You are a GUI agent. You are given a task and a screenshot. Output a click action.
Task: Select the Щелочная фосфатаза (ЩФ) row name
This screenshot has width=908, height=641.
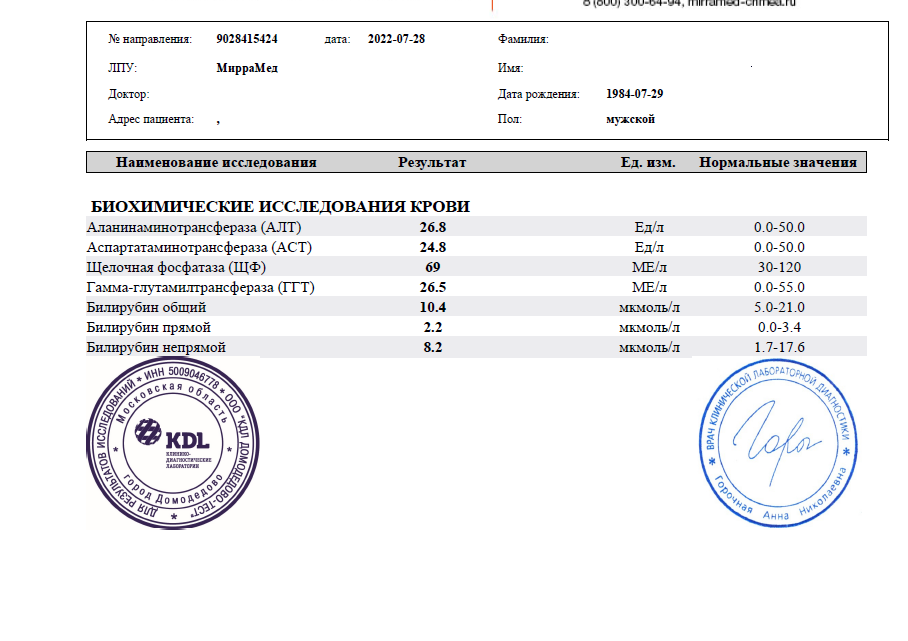(x=177, y=267)
